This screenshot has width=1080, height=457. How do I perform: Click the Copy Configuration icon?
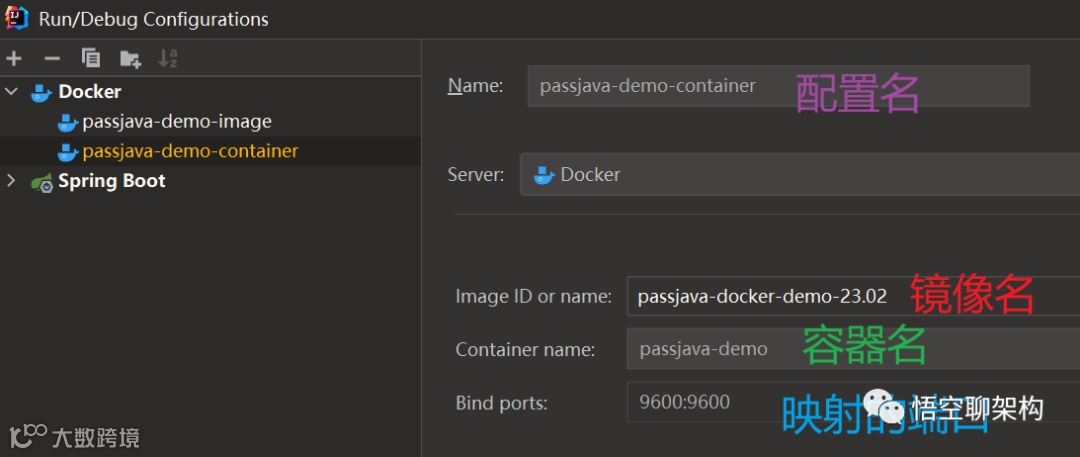point(91,58)
